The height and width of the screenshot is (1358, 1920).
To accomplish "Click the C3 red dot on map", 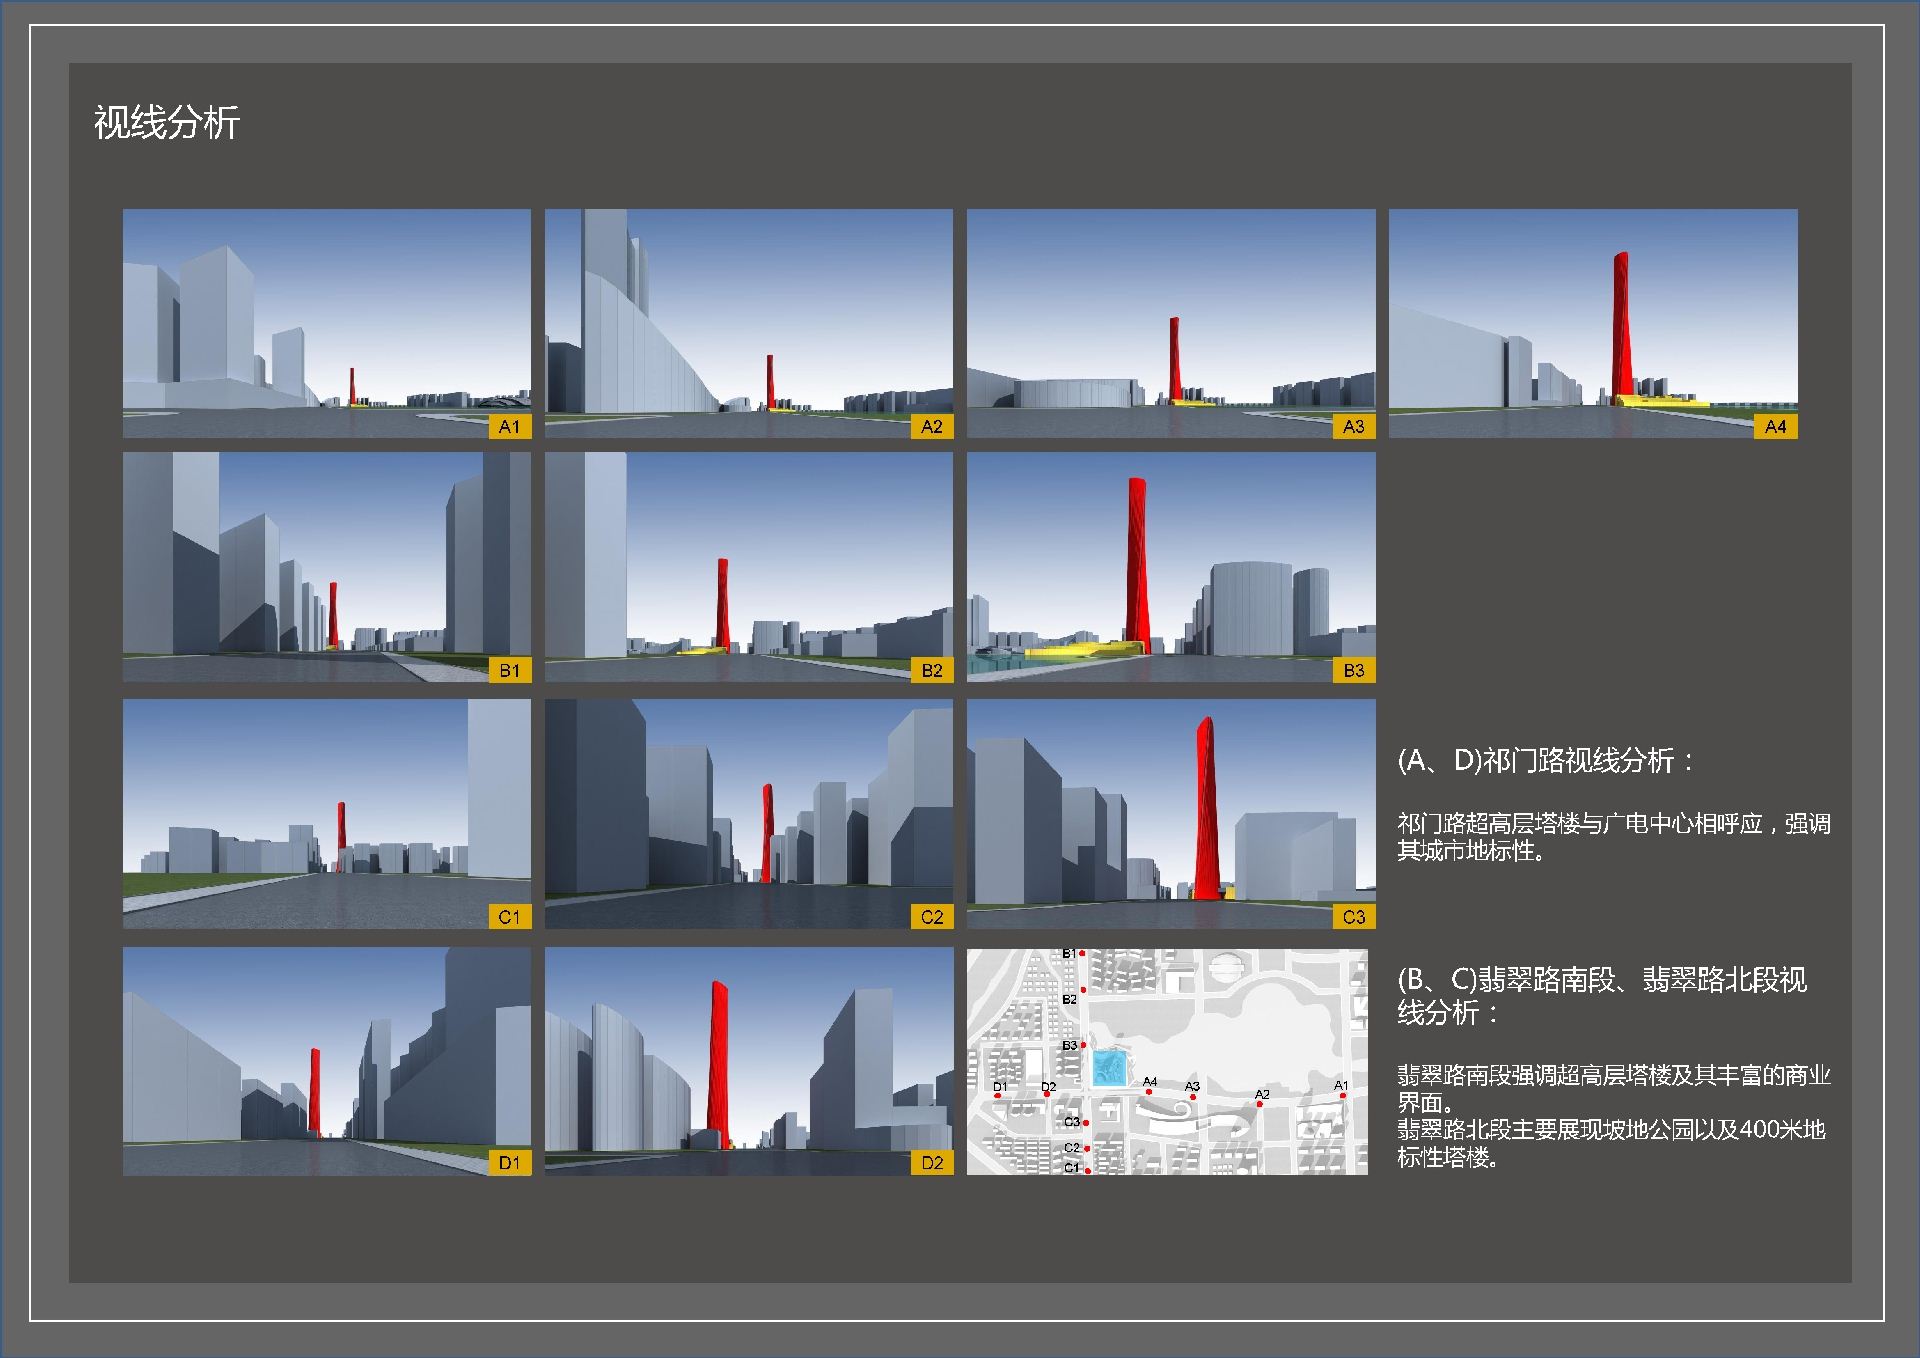I will pos(1086,1123).
